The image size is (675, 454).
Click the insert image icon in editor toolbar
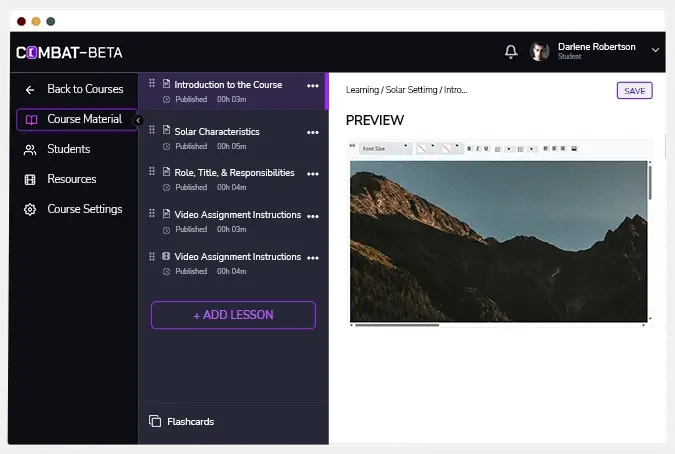tap(574, 148)
